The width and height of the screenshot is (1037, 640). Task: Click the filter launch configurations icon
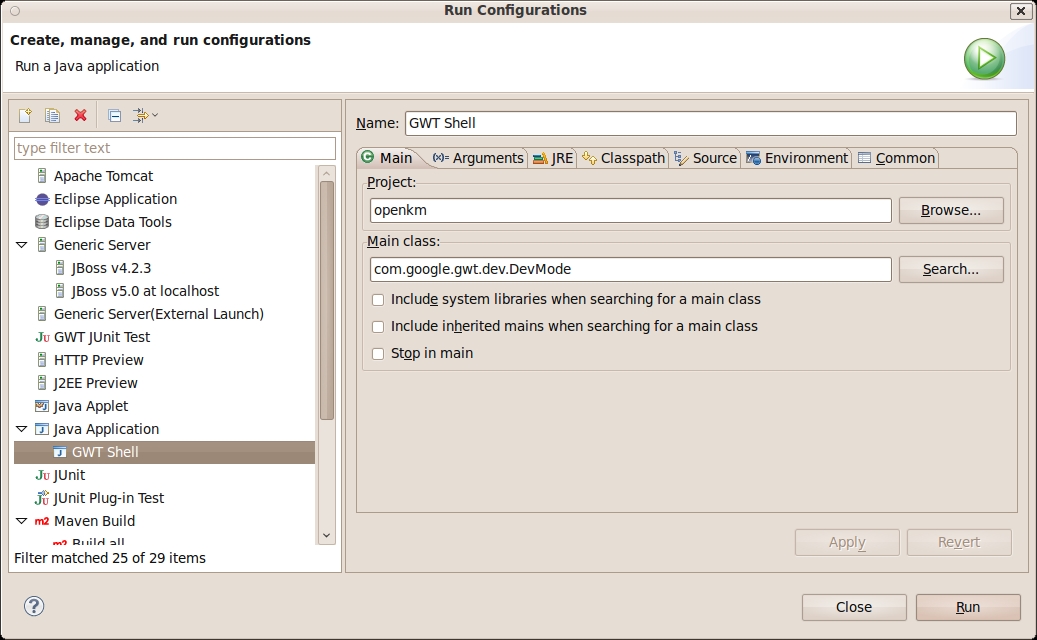pyautogui.click(x=140, y=116)
